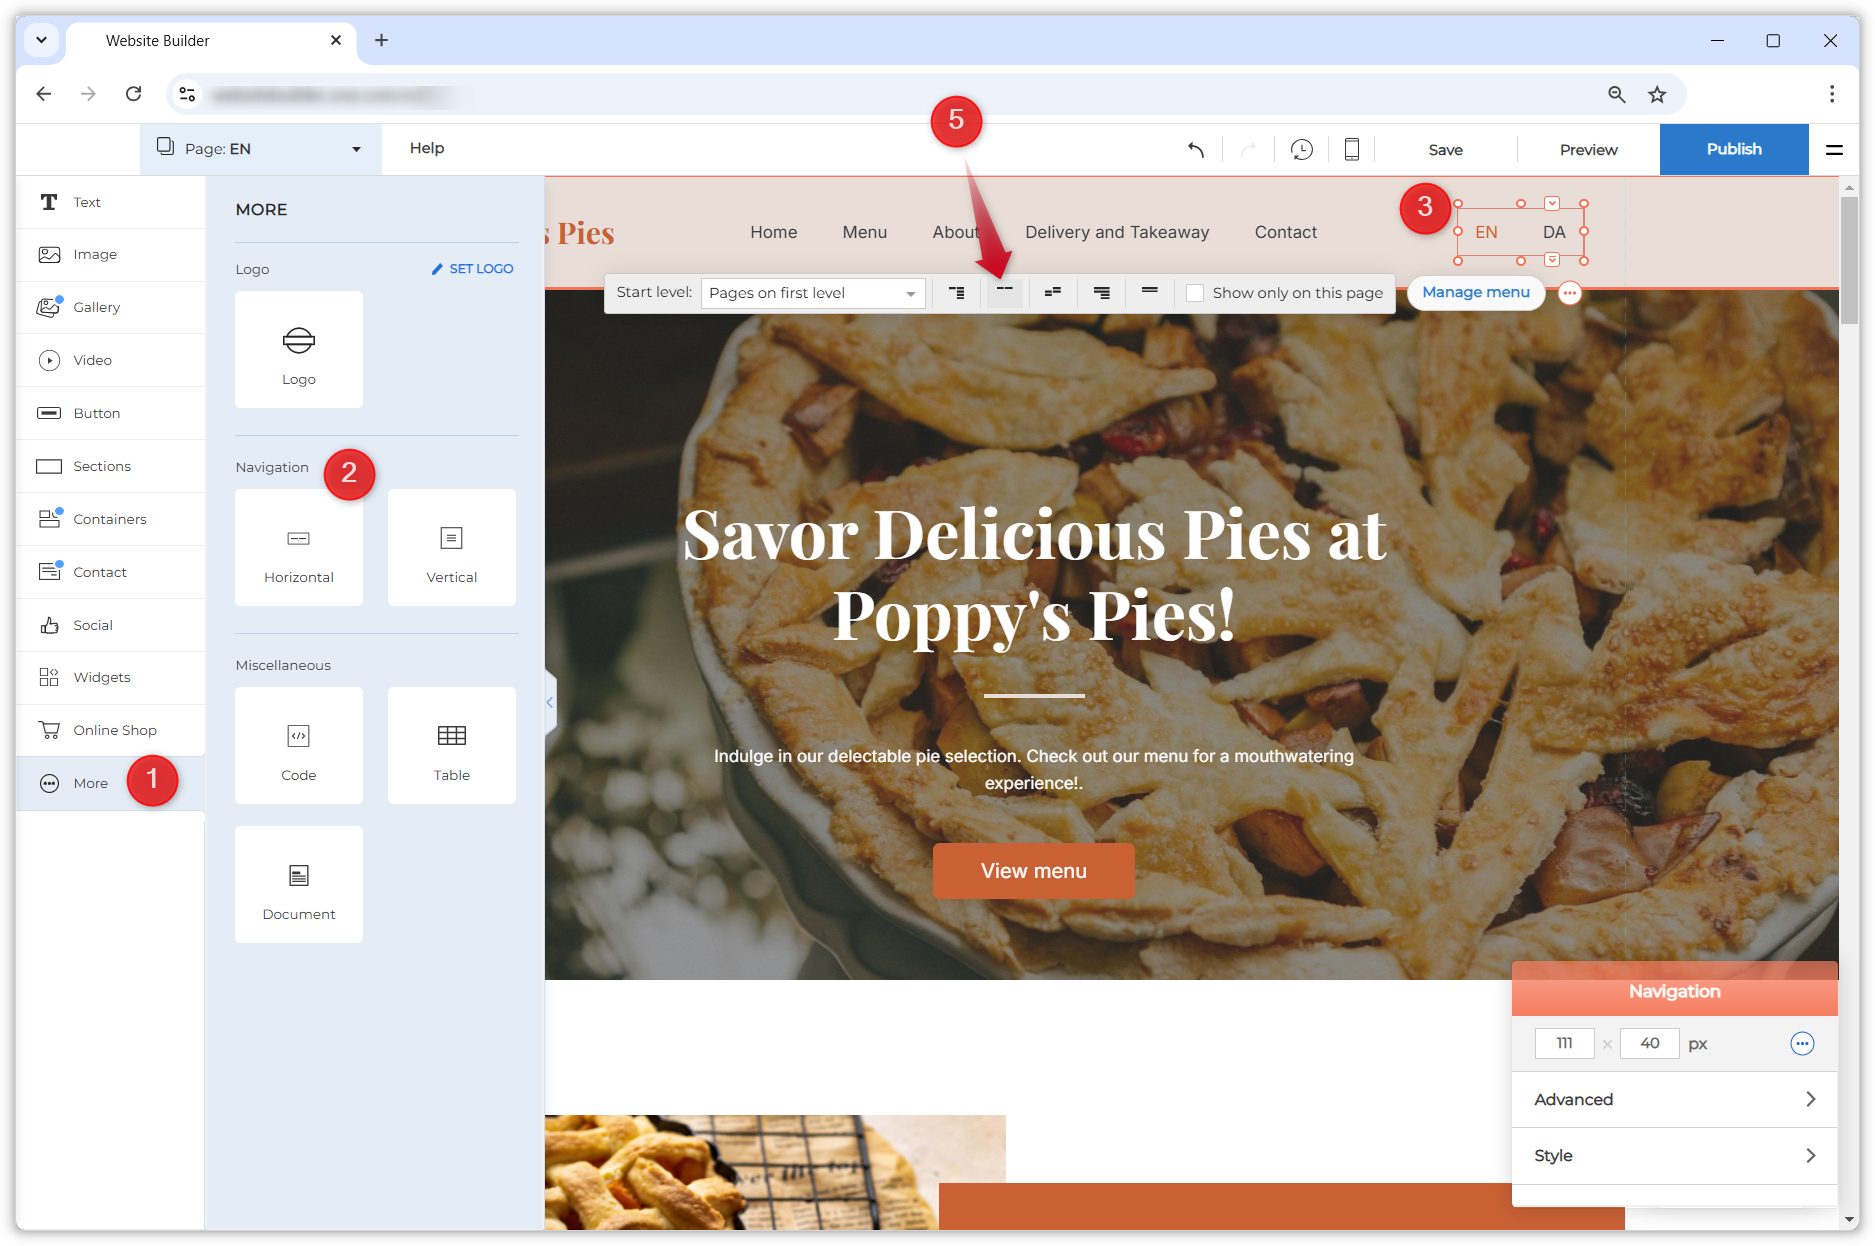Click the width input showing 111
1875x1246 pixels.
point(1563,1043)
